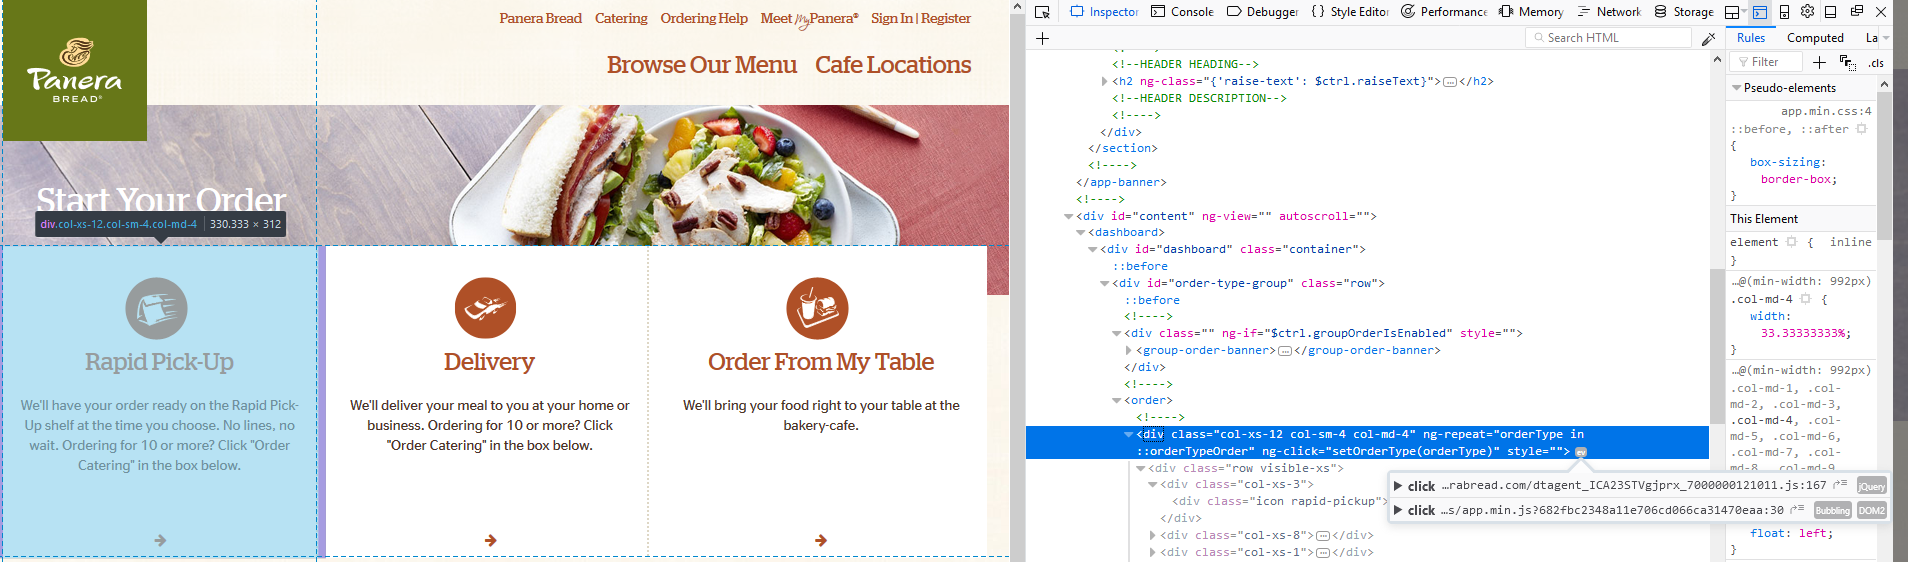
Task: Collapse the order-type-group row node
Action: [x=1105, y=283]
